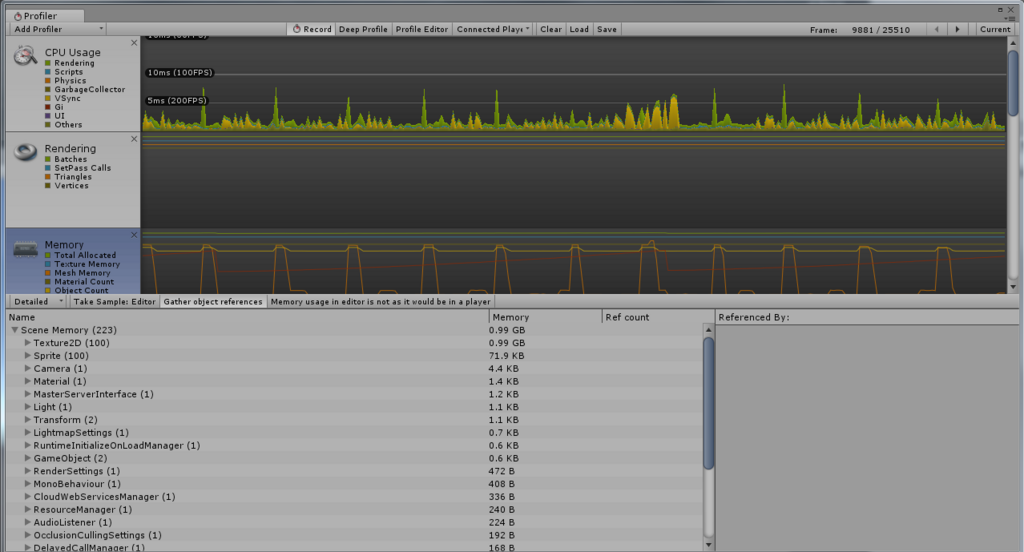Enable Profile Editor
The image size is (1024, 552).
[422, 29]
